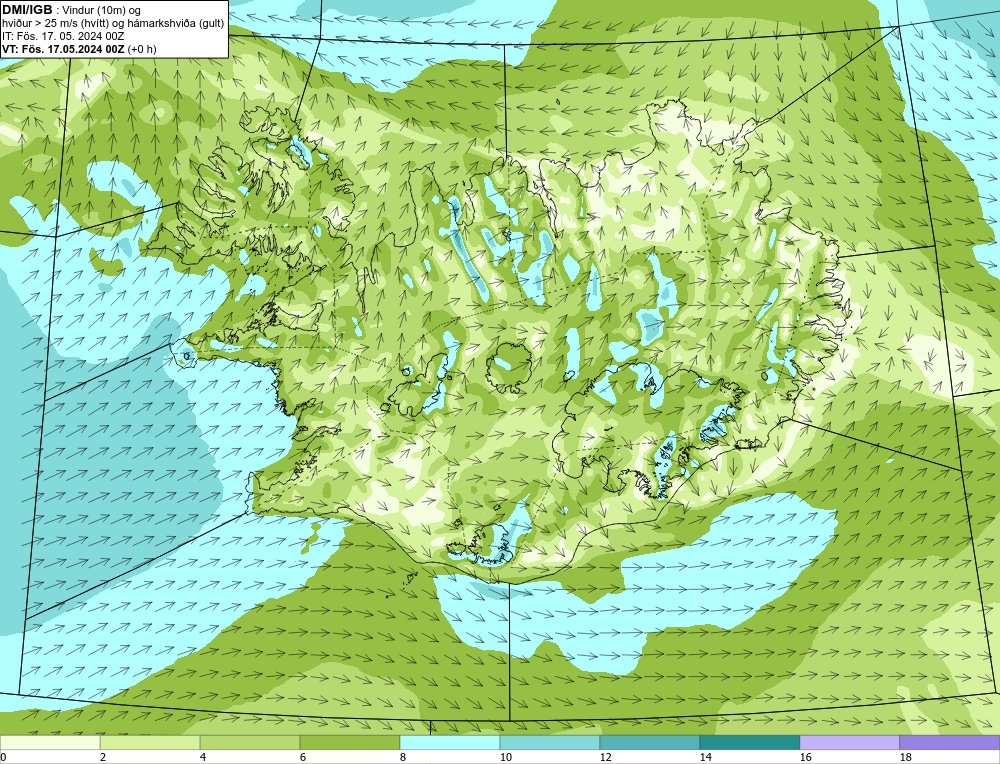Click the 'IT: Fös. 17. 05. 2024 00Z' line
1000x764 pixels.
63,36
